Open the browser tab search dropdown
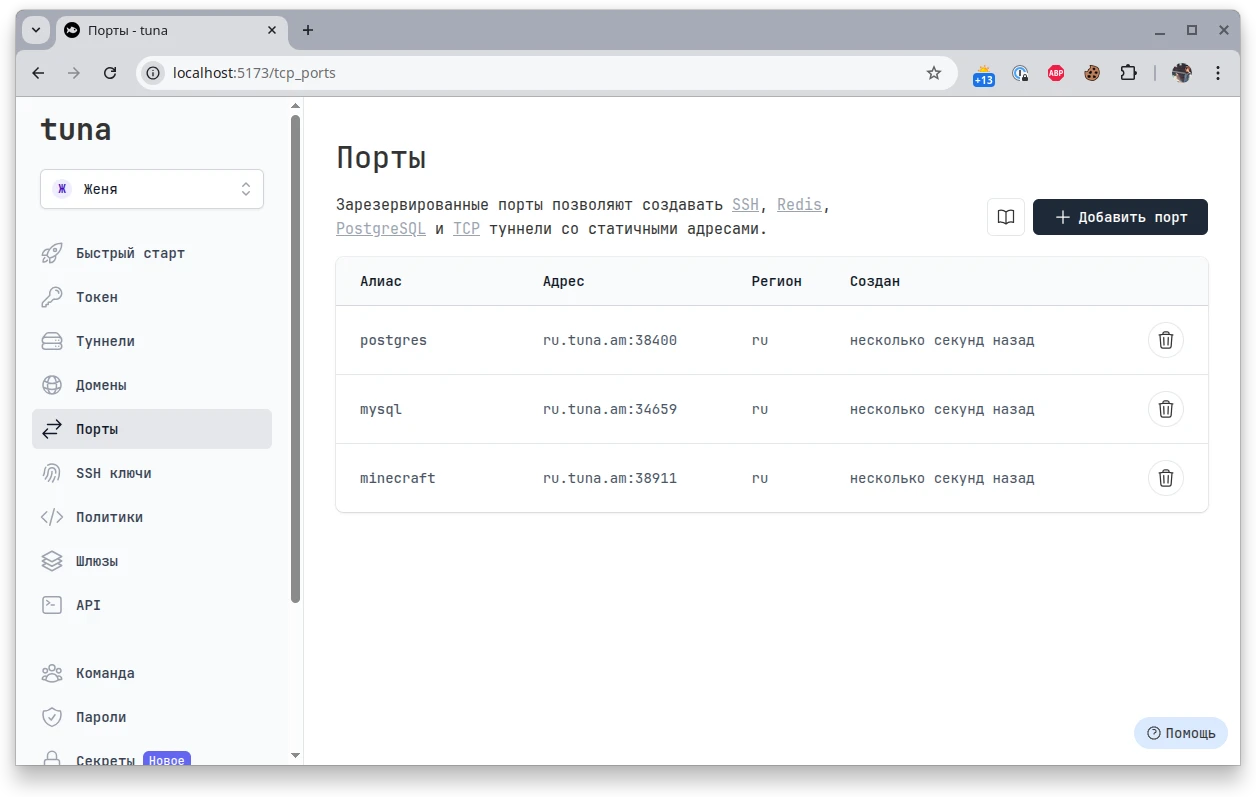 click(36, 30)
